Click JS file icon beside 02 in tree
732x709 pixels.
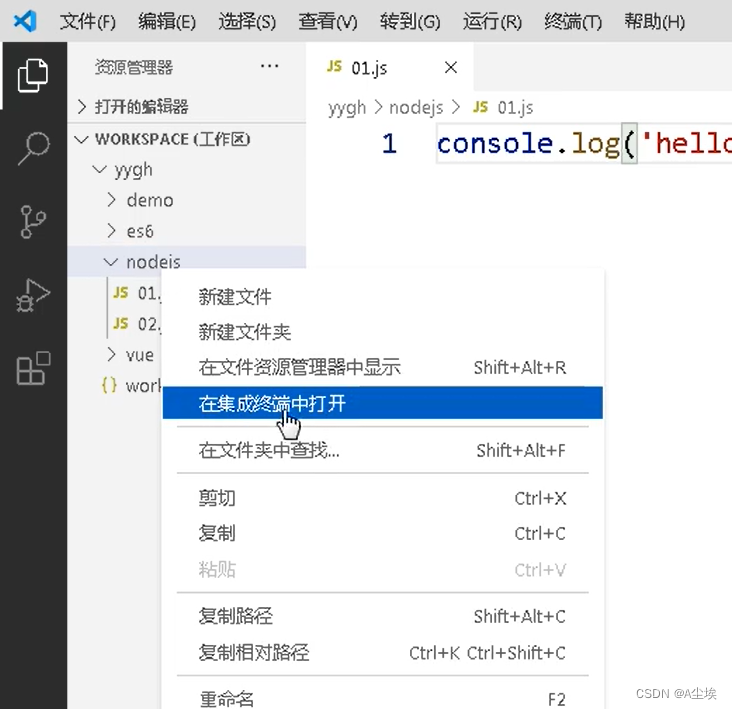[x=120, y=323]
